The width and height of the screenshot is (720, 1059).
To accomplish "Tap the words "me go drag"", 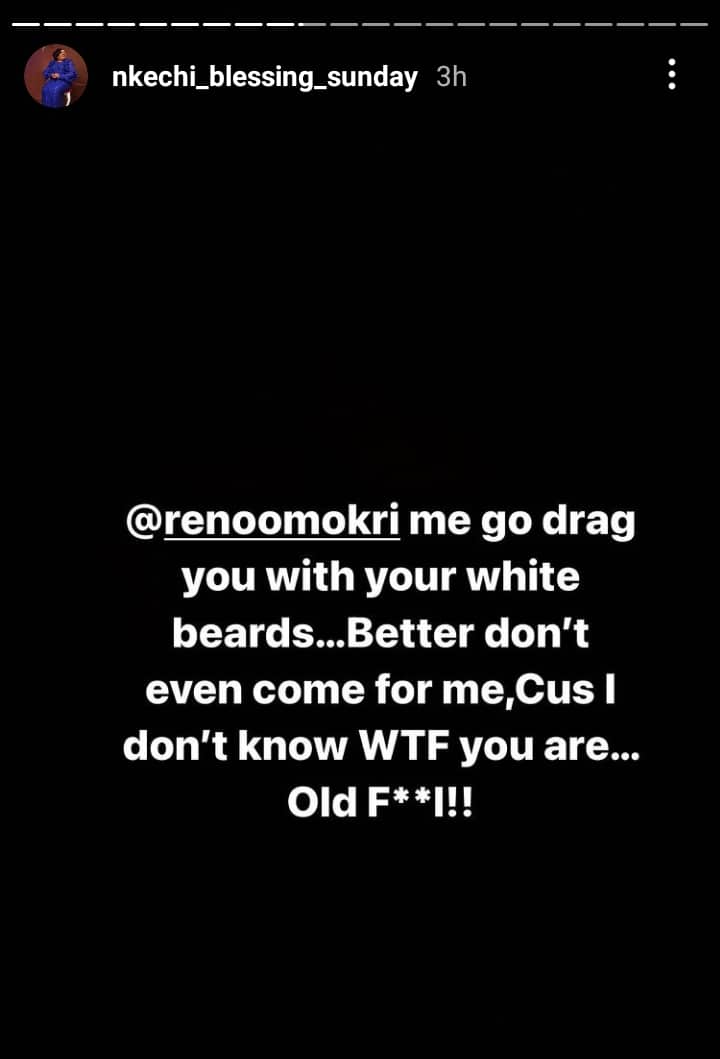I will (x=522, y=521).
